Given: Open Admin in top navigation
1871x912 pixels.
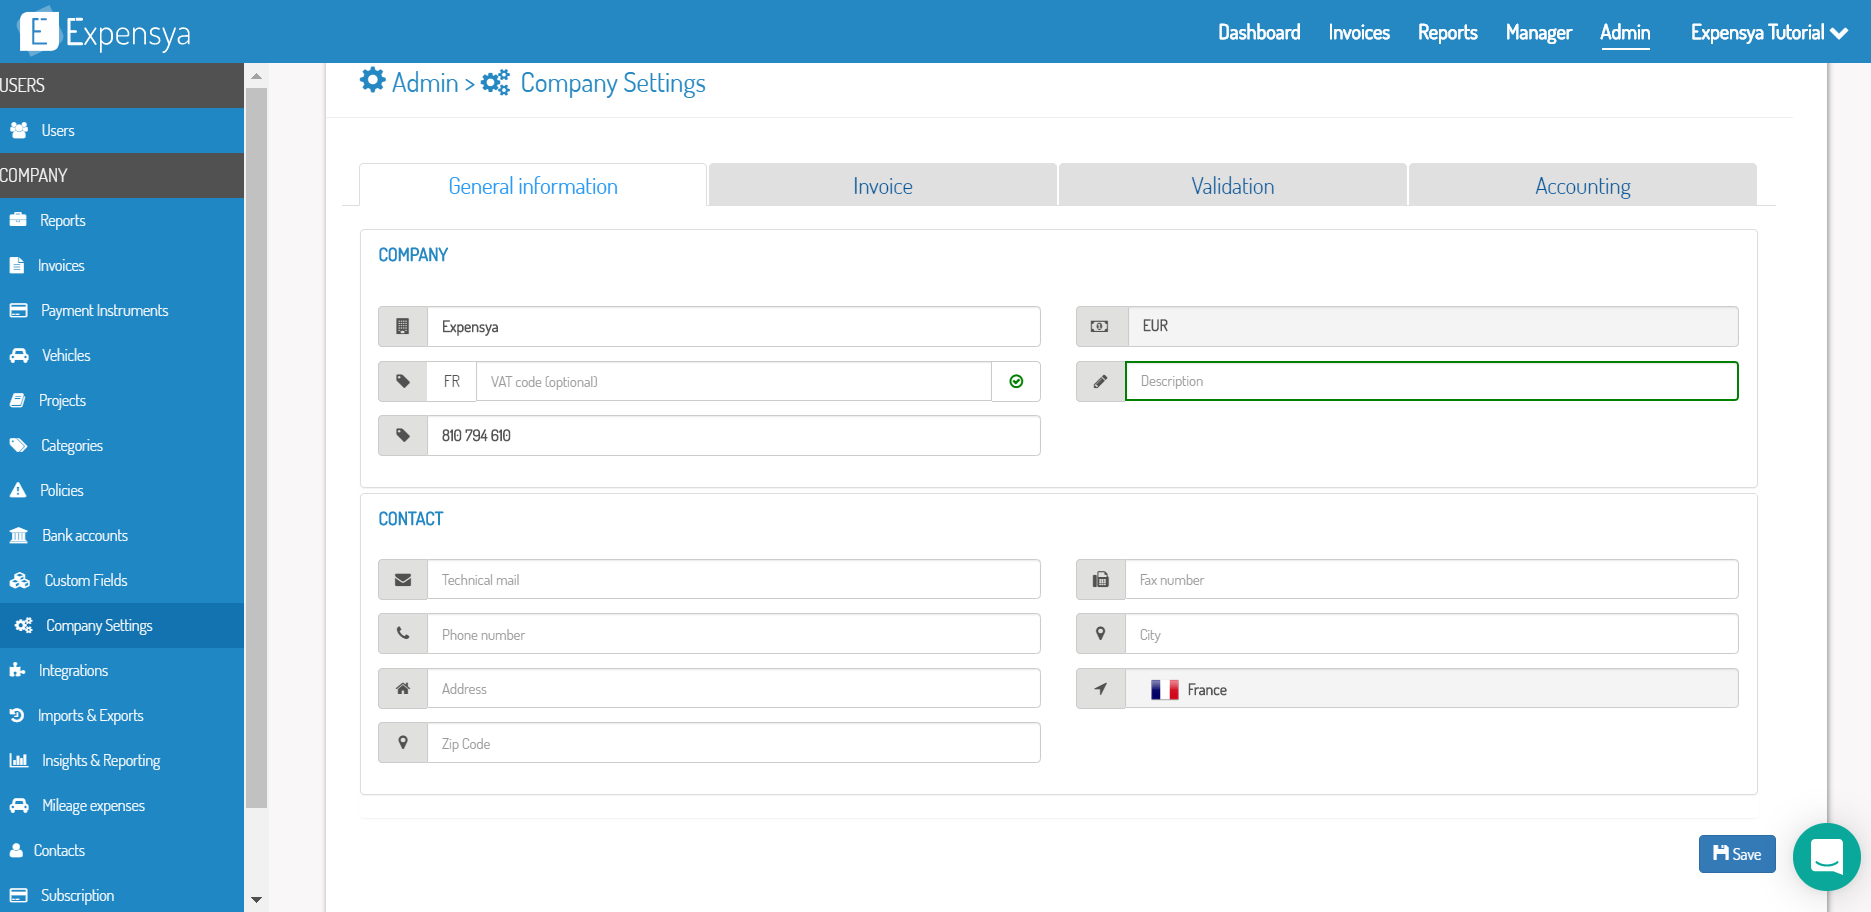Looking at the screenshot, I should (1625, 32).
